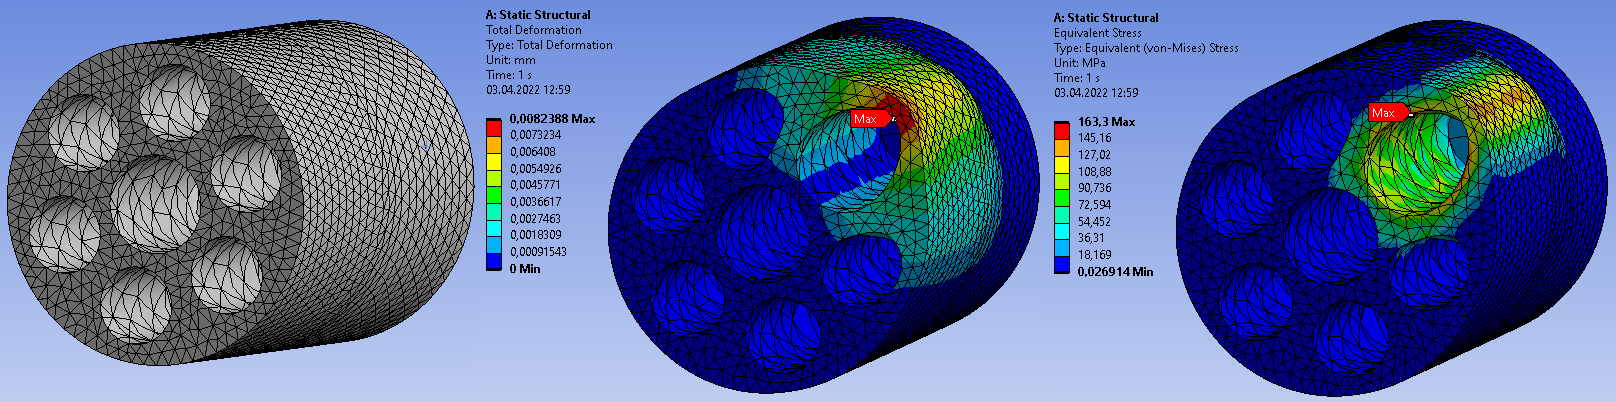This screenshot has width=1616, height=402.
Task: Select red band in Total Deformation legend
Action: pyautogui.click(x=494, y=127)
